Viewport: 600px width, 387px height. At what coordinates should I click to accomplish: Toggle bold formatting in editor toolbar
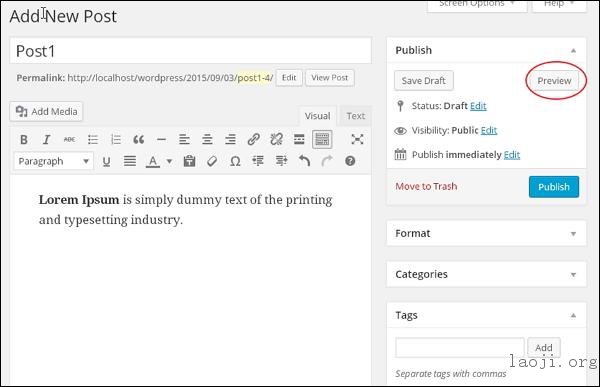[x=24, y=140]
